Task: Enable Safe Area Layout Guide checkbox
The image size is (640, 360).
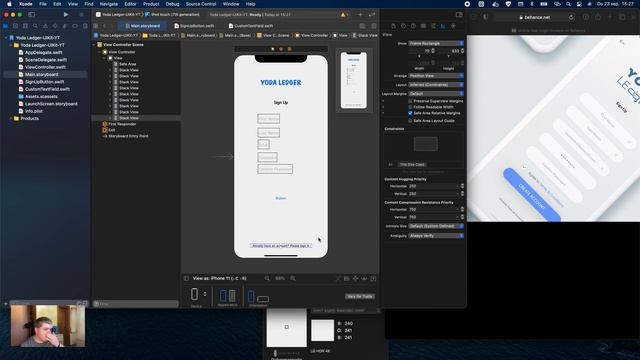Action: point(410,121)
